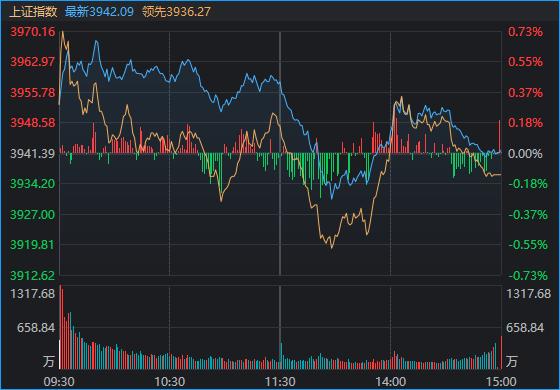Click the left 658.84 volume label
This screenshot has width=560, height=390.
tap(36, 328)
